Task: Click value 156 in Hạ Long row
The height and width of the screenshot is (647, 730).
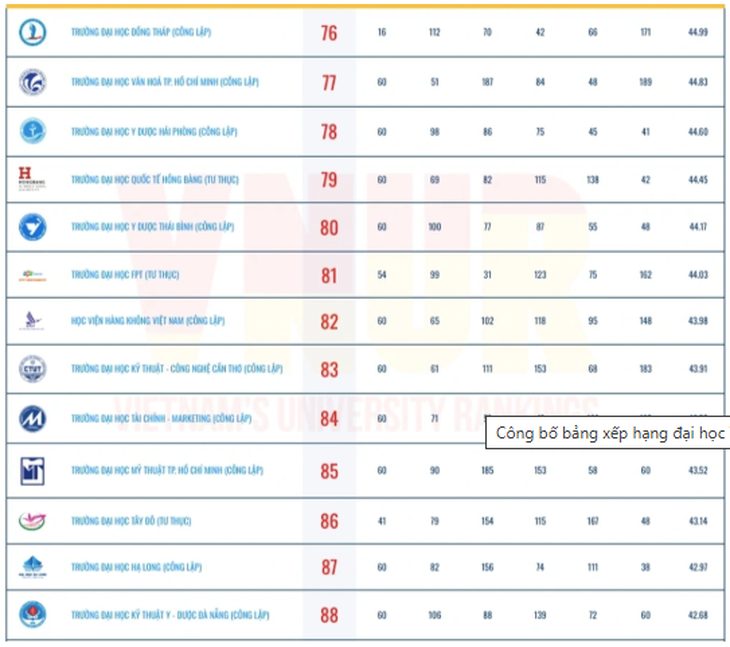Action: click(487, 567)
